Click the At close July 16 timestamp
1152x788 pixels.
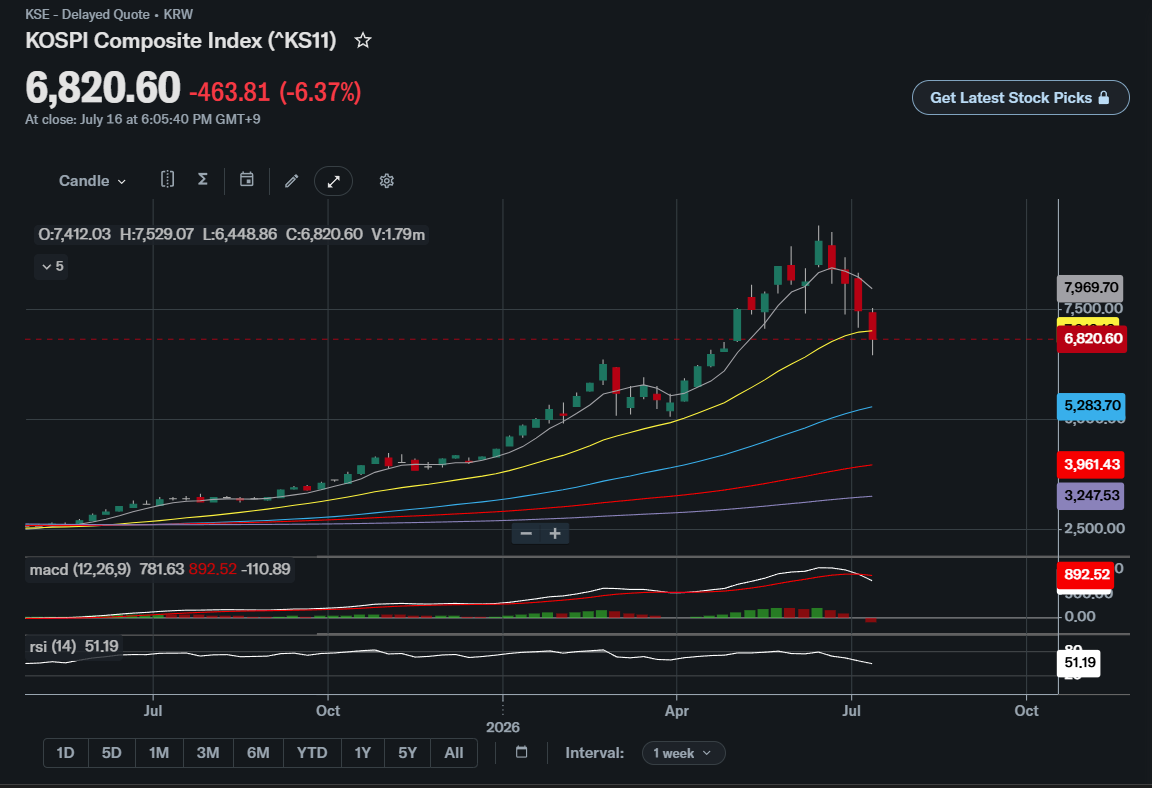(x=143, y=119)
